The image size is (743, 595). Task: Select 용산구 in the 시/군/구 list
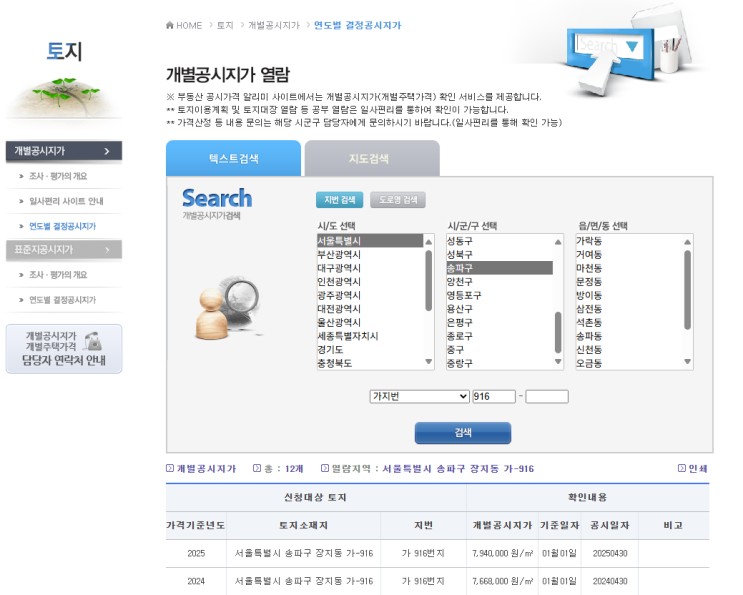499,309
